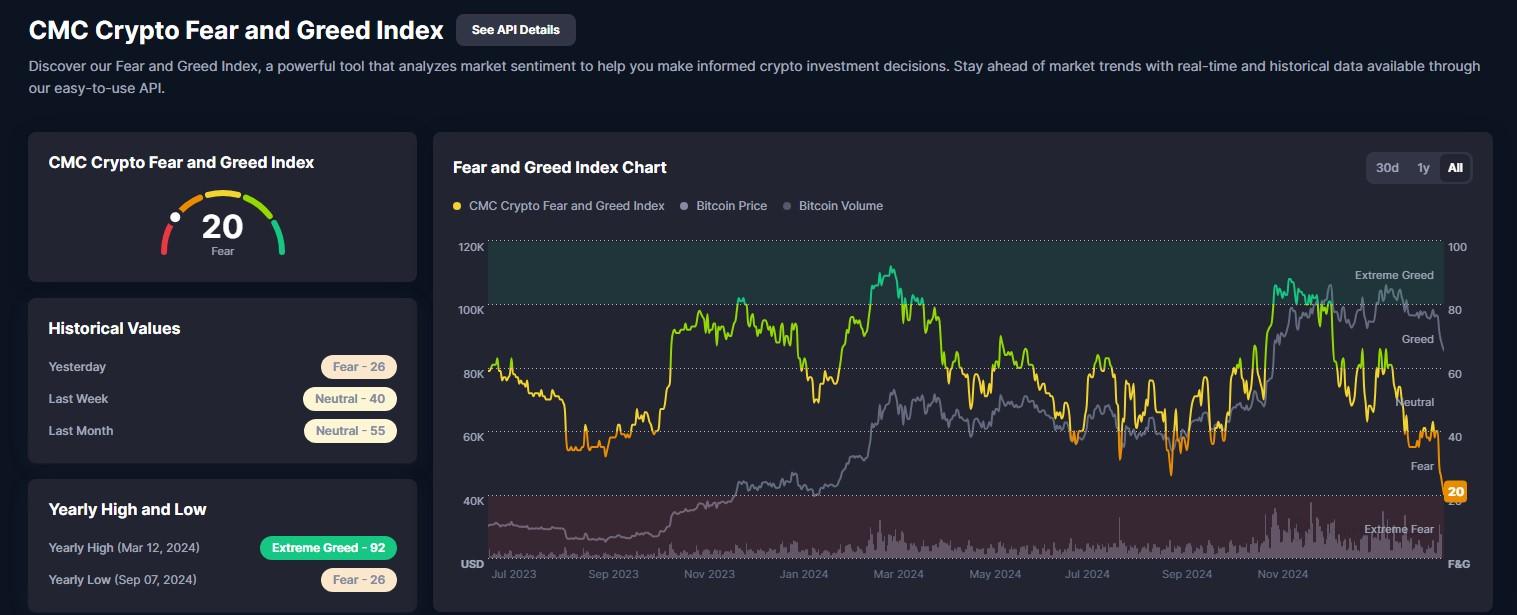Click the Last Week Neutral - 40 badge
The width and height of the screenshot is (1517, 615).
pyautogui.click(x=350, y=399)
